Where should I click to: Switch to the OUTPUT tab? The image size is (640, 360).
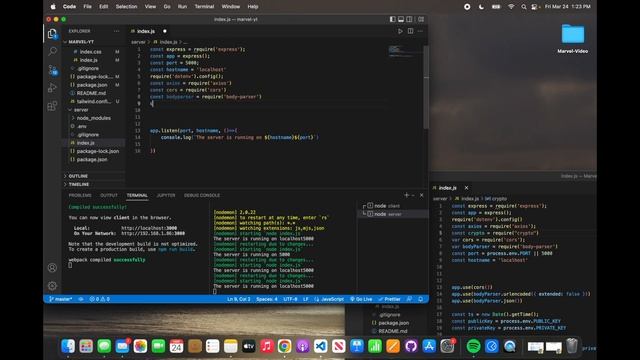tap(109, 195)
